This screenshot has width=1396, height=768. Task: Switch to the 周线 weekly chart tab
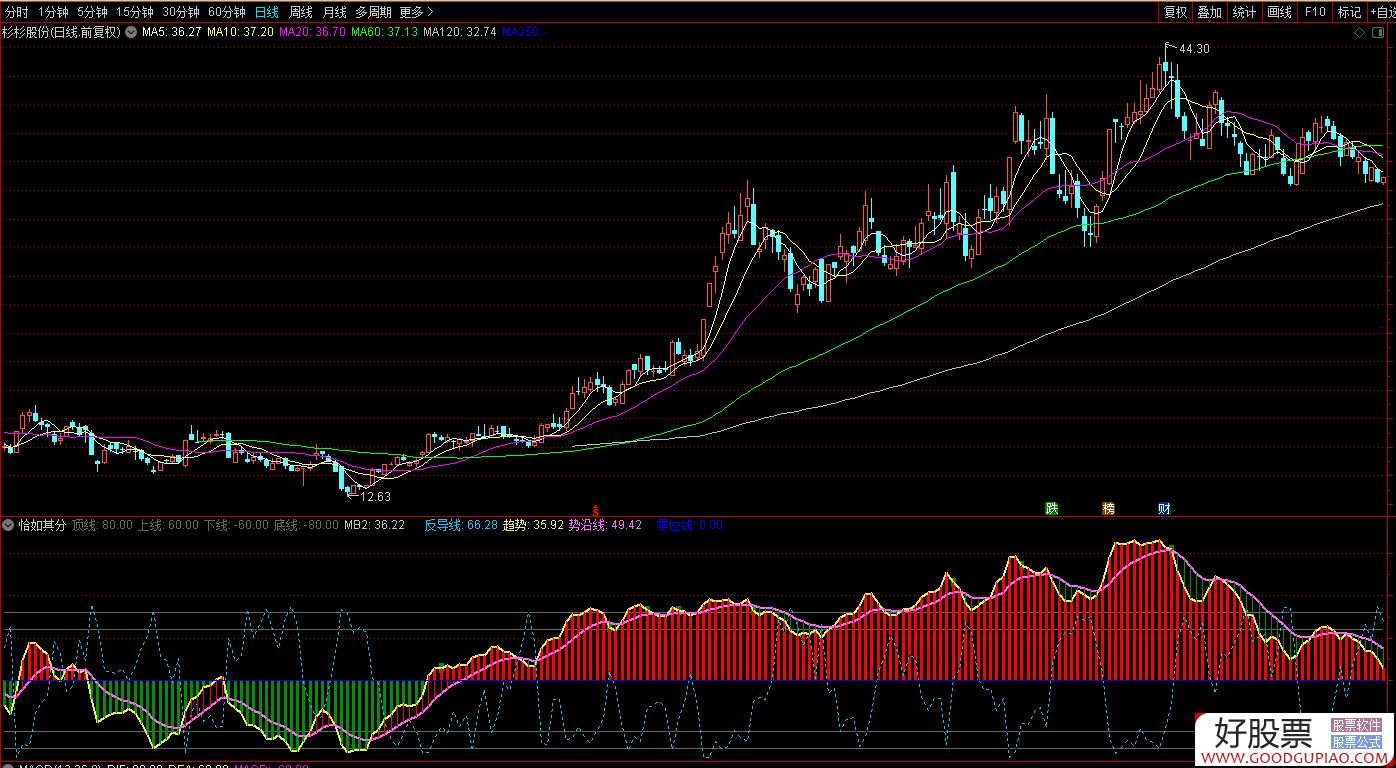301,12
